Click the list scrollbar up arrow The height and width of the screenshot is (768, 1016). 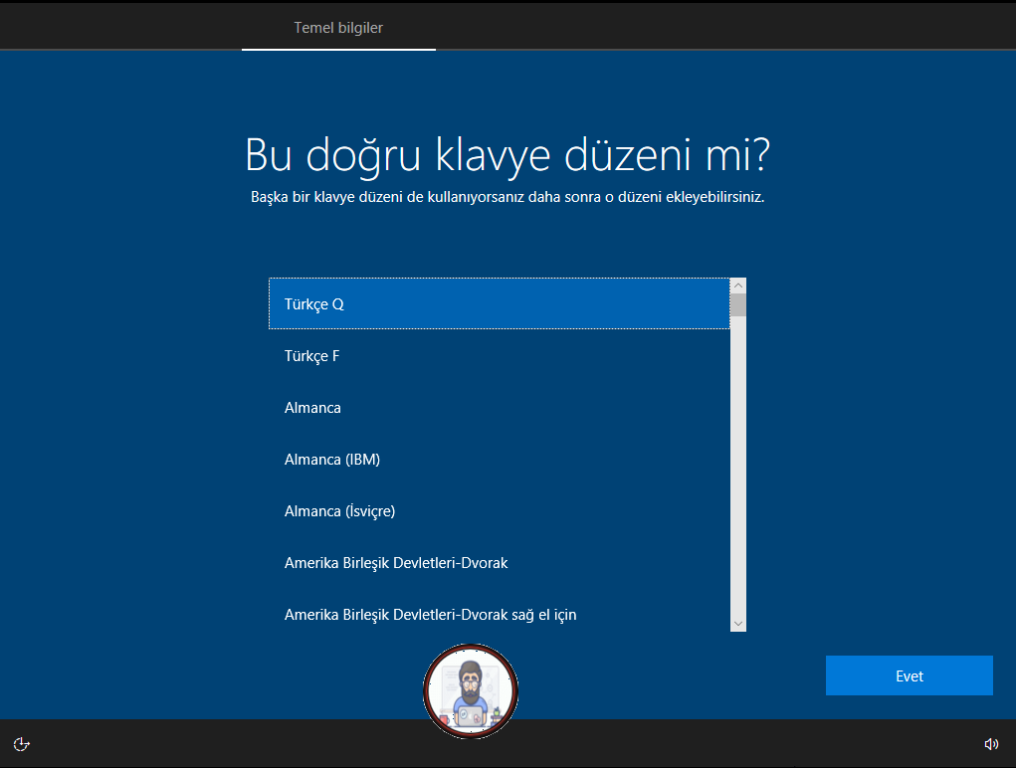tap(738, 286)
